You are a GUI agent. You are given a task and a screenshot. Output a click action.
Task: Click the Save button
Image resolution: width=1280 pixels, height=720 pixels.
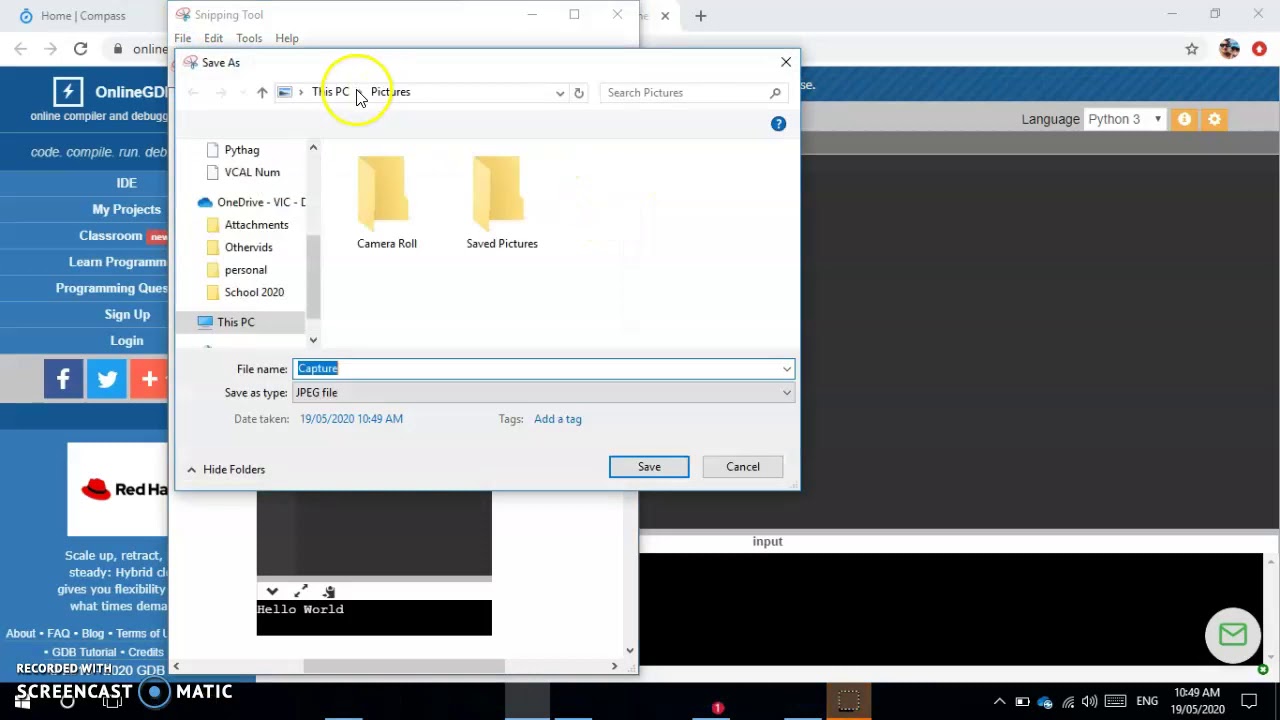649,467
